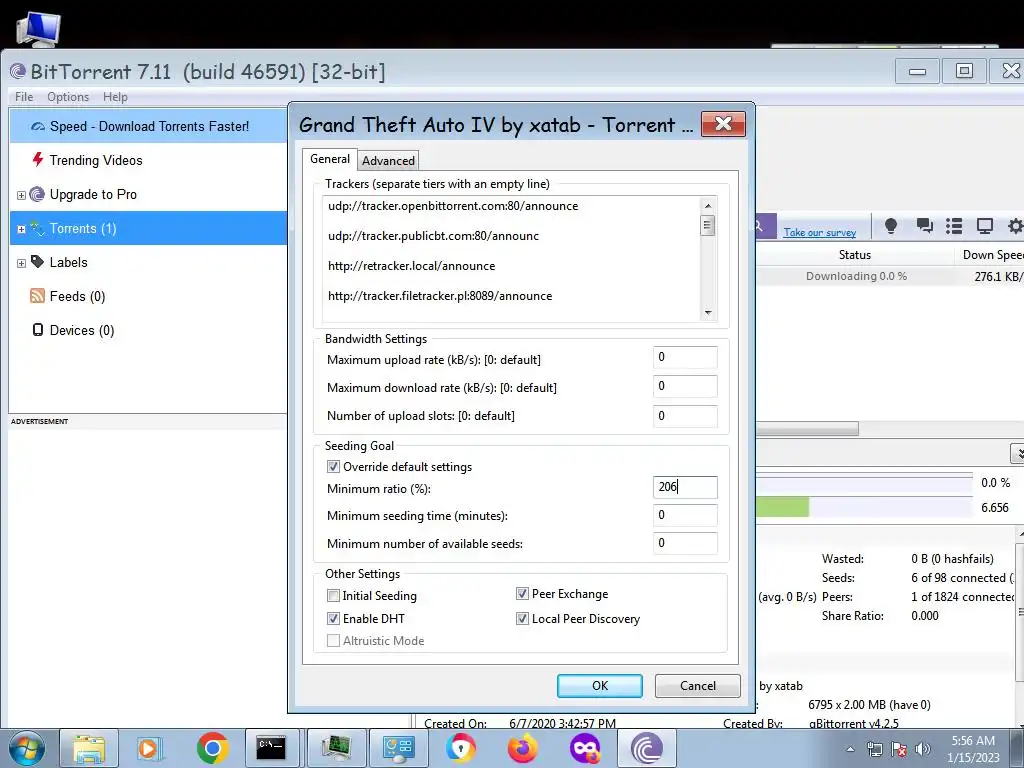Click the tracker udp://tracker.openbittorrent.com:80/announce line
Screen dimensions: 1024x768
pyautogui.click(x=453, y=206)
